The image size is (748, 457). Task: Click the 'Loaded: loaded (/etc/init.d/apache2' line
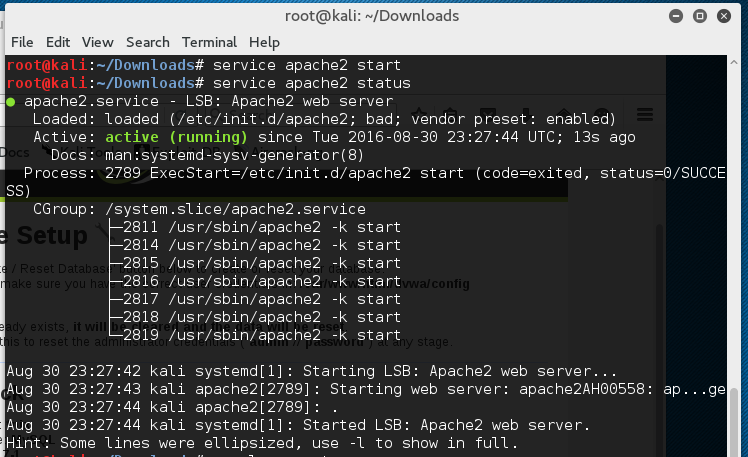[x=324, y=119]
